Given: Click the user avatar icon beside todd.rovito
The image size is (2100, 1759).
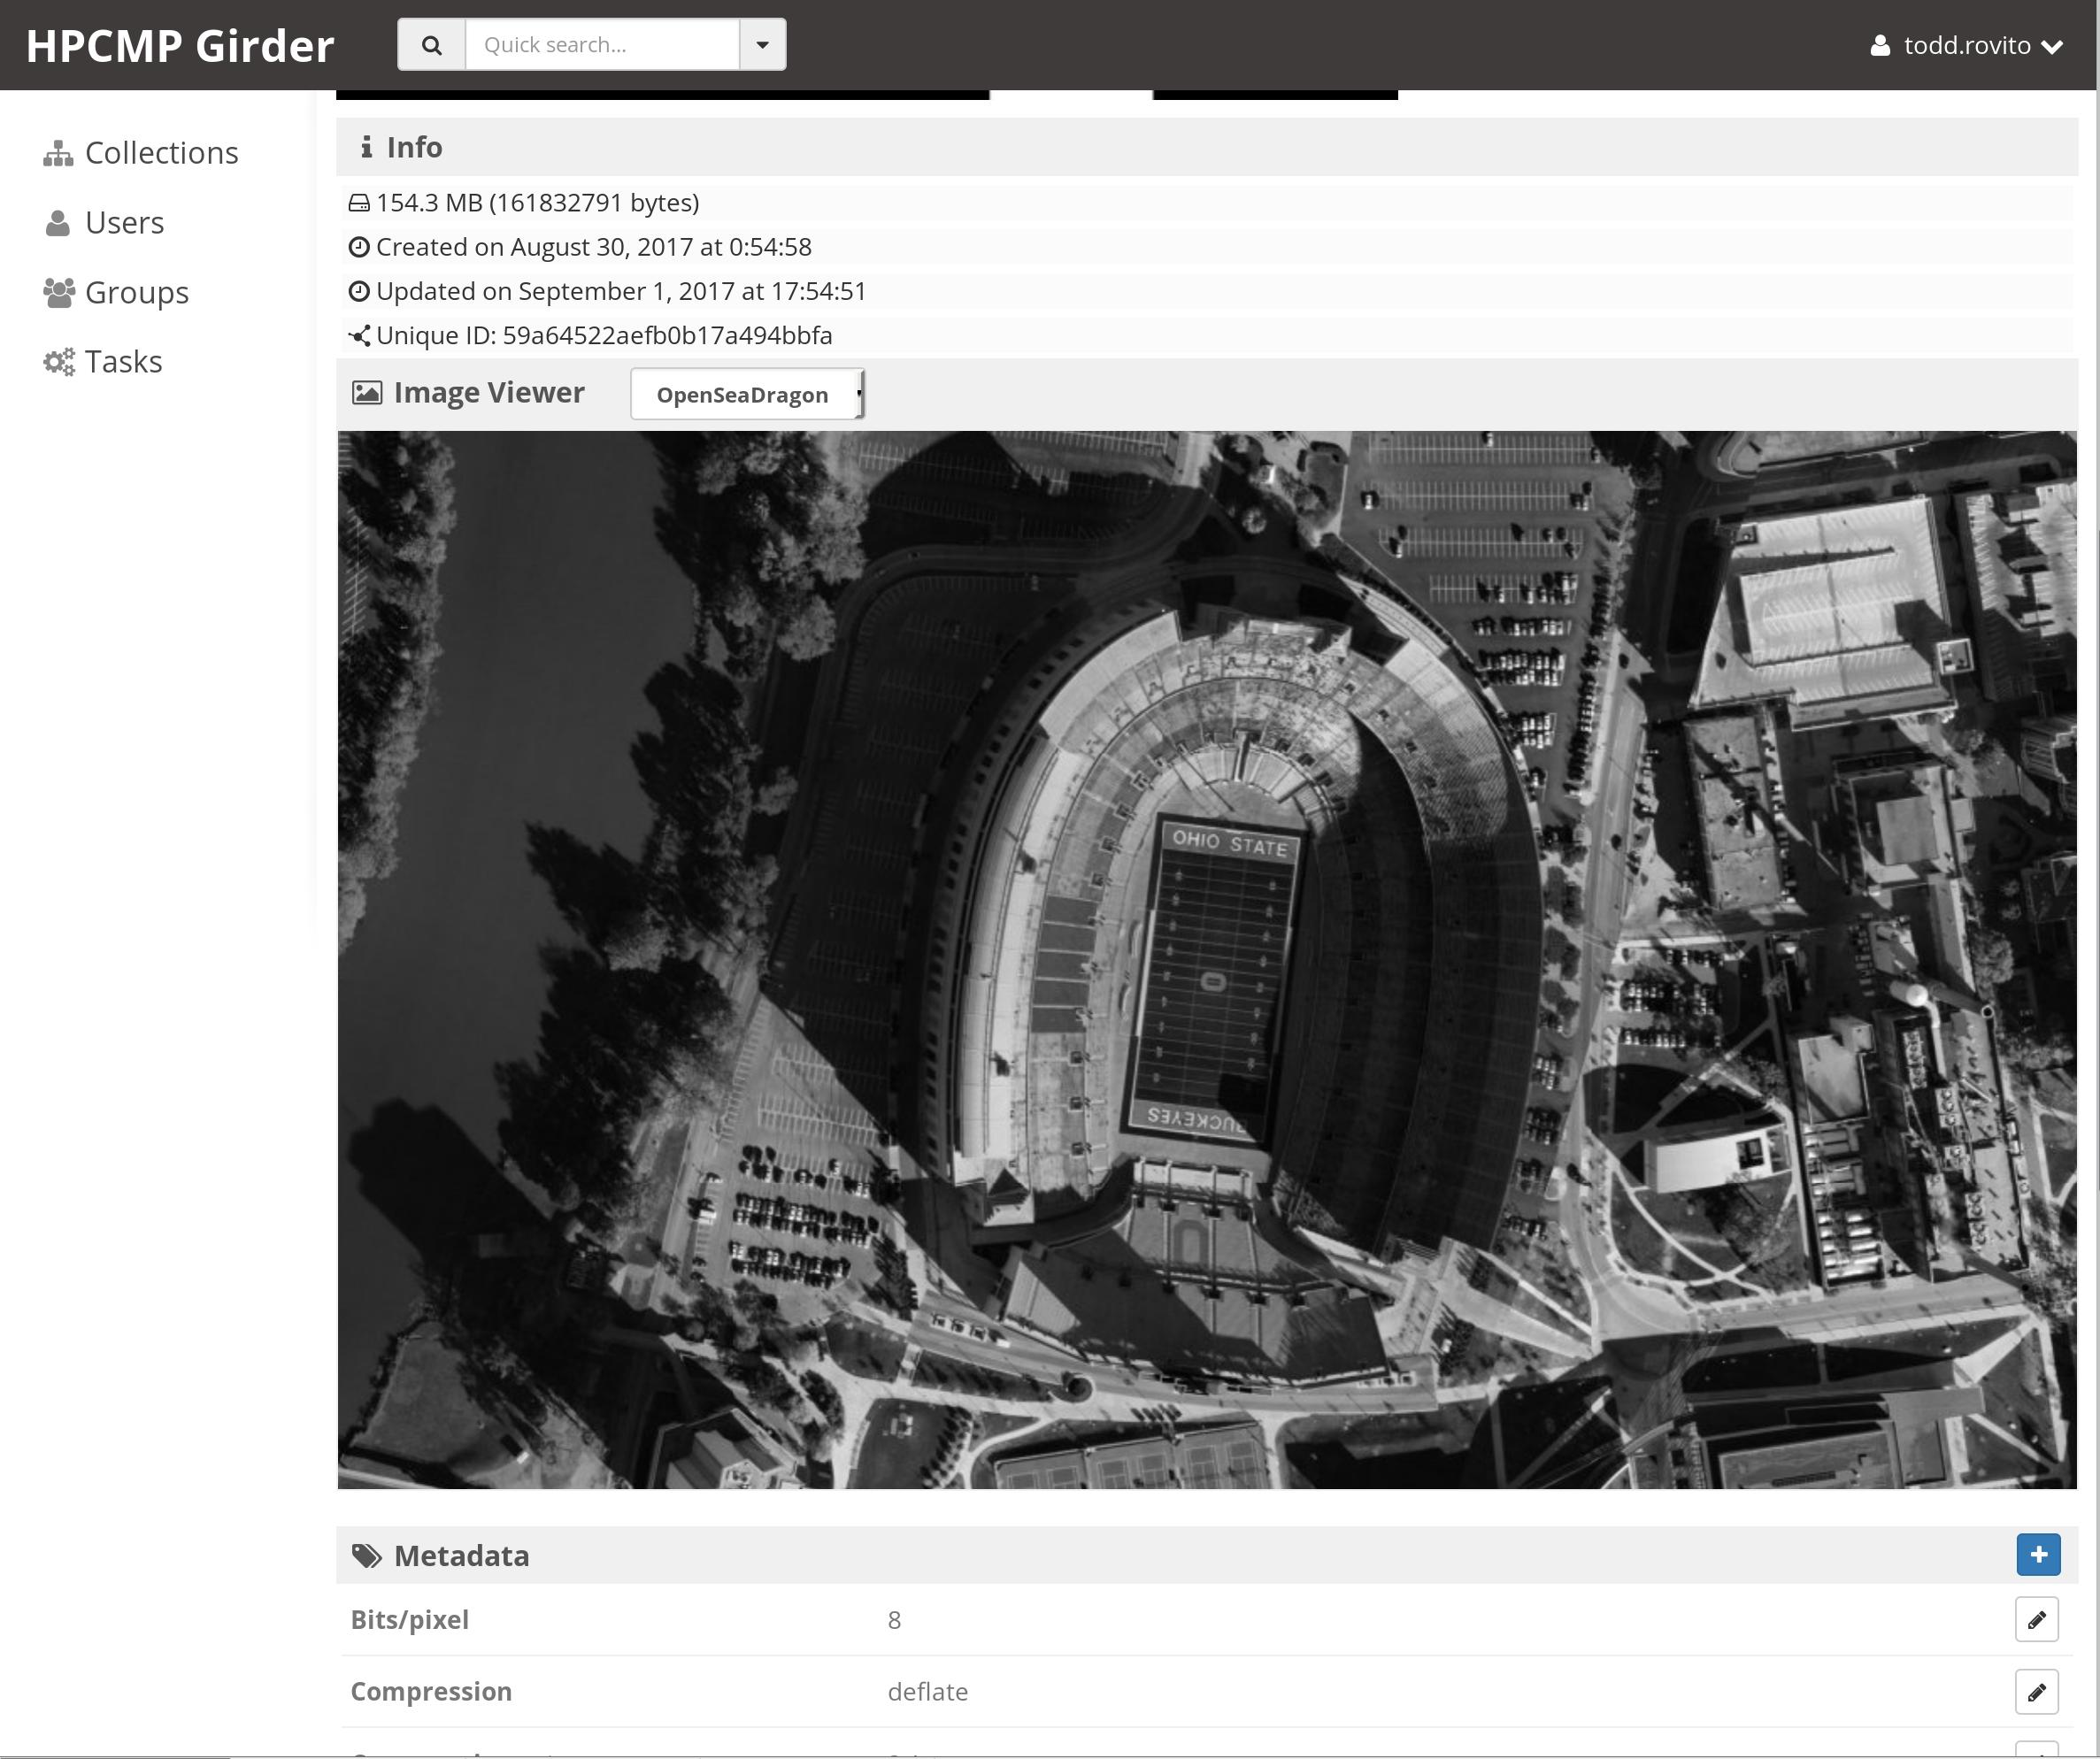Looking at the screenshot, I should (1880, 46).
